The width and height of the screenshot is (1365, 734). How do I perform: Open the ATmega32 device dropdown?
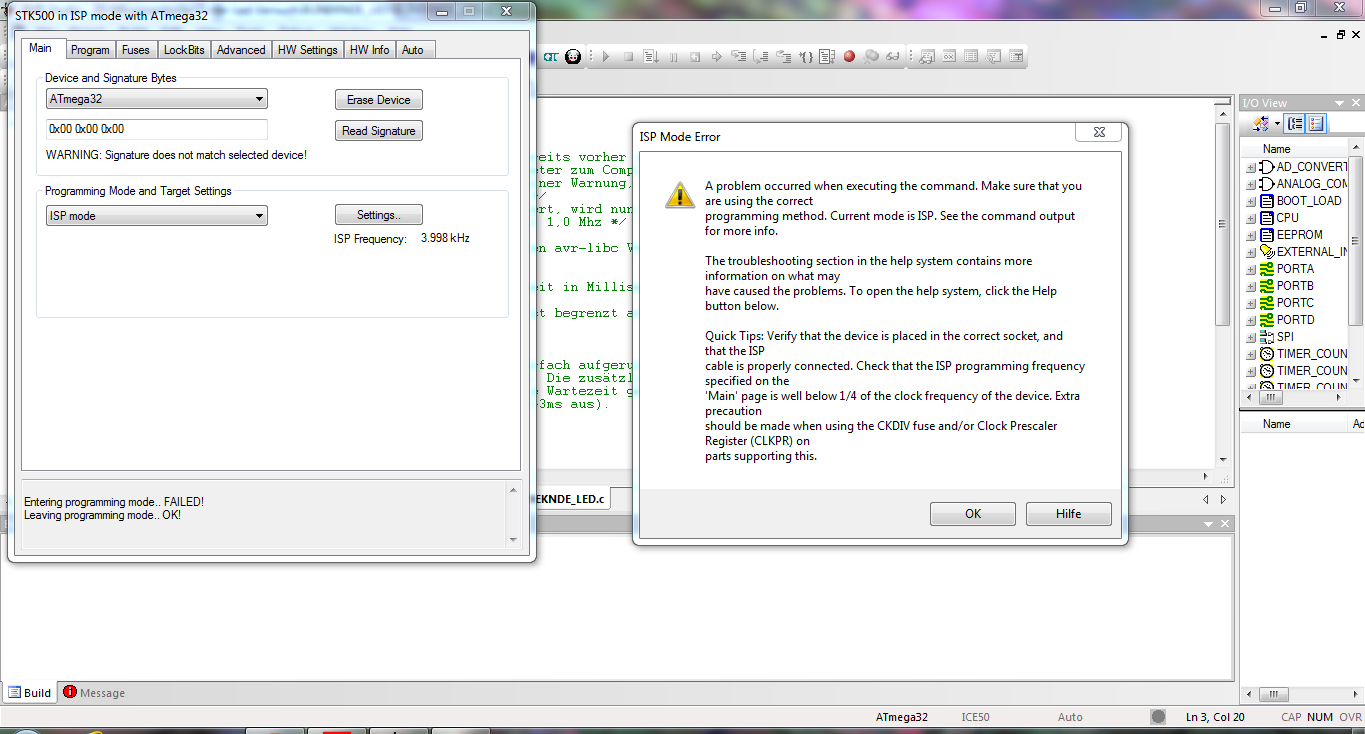pos(260,99)
